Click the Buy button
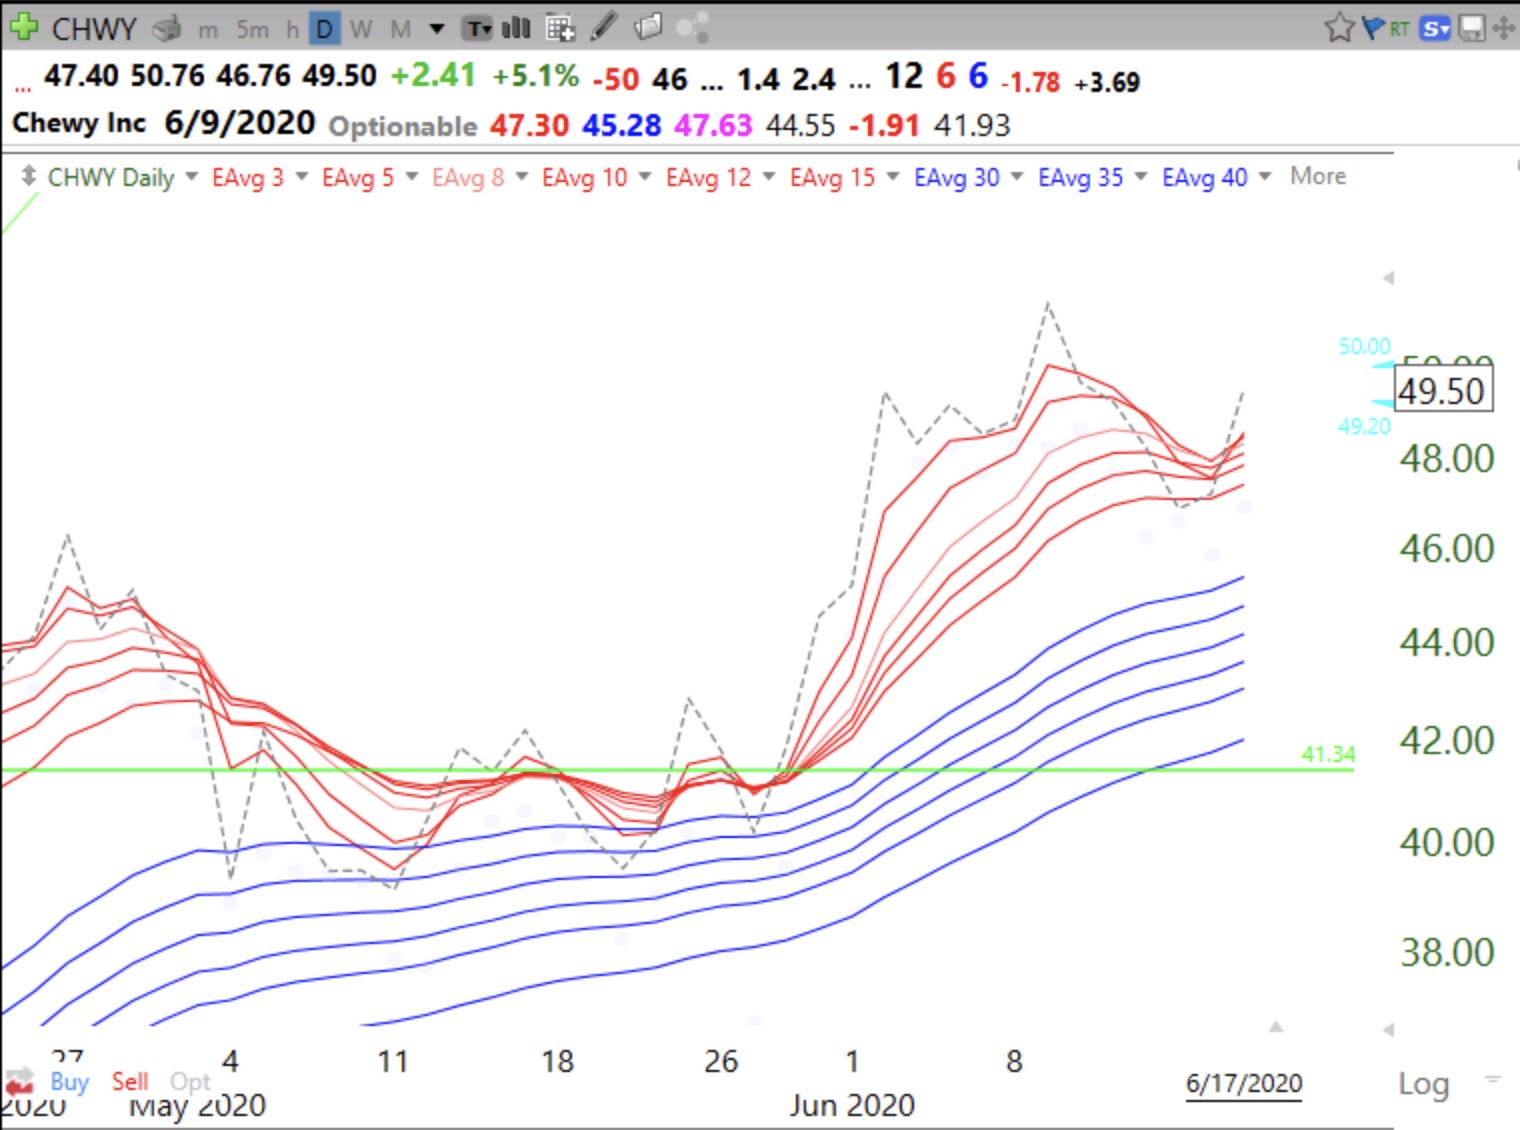The width and height of the screenshot is (1520, 1130). point(69,1081)
